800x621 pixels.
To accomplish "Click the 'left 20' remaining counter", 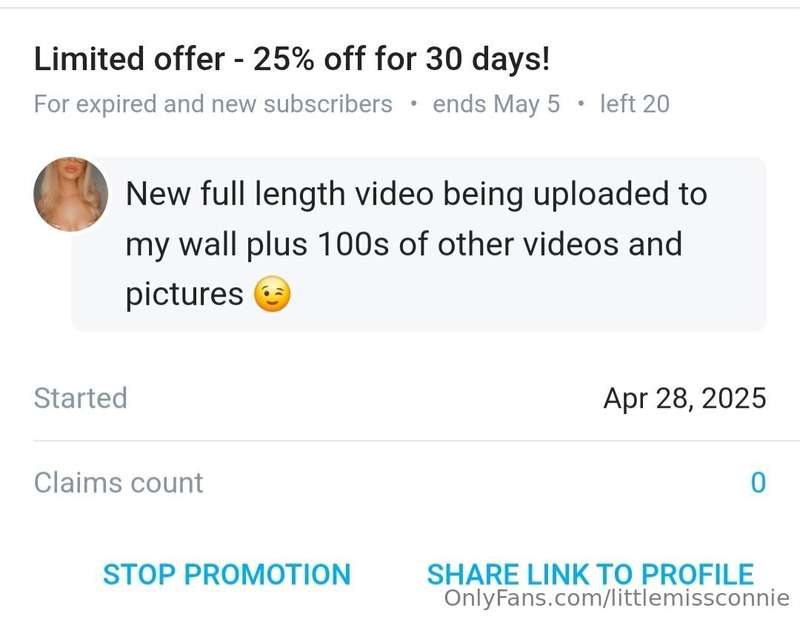I will tap(635, 104).
